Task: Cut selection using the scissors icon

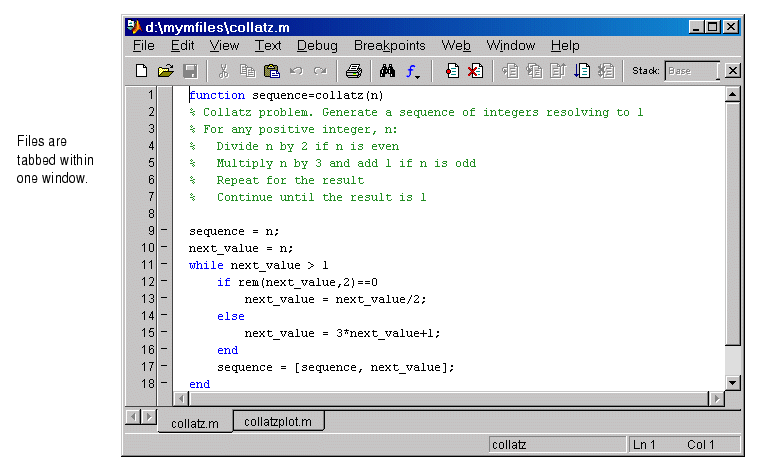Action: (223, 71)
